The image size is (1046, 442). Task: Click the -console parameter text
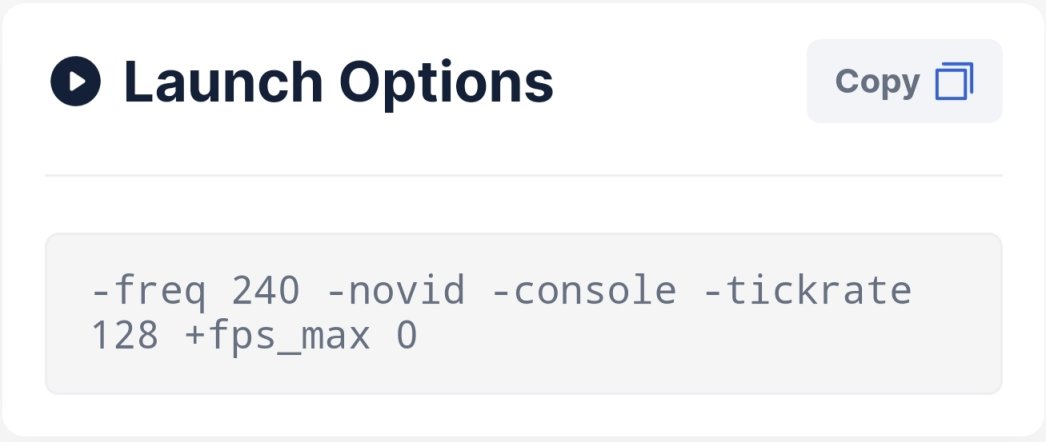tap(584, 291)
